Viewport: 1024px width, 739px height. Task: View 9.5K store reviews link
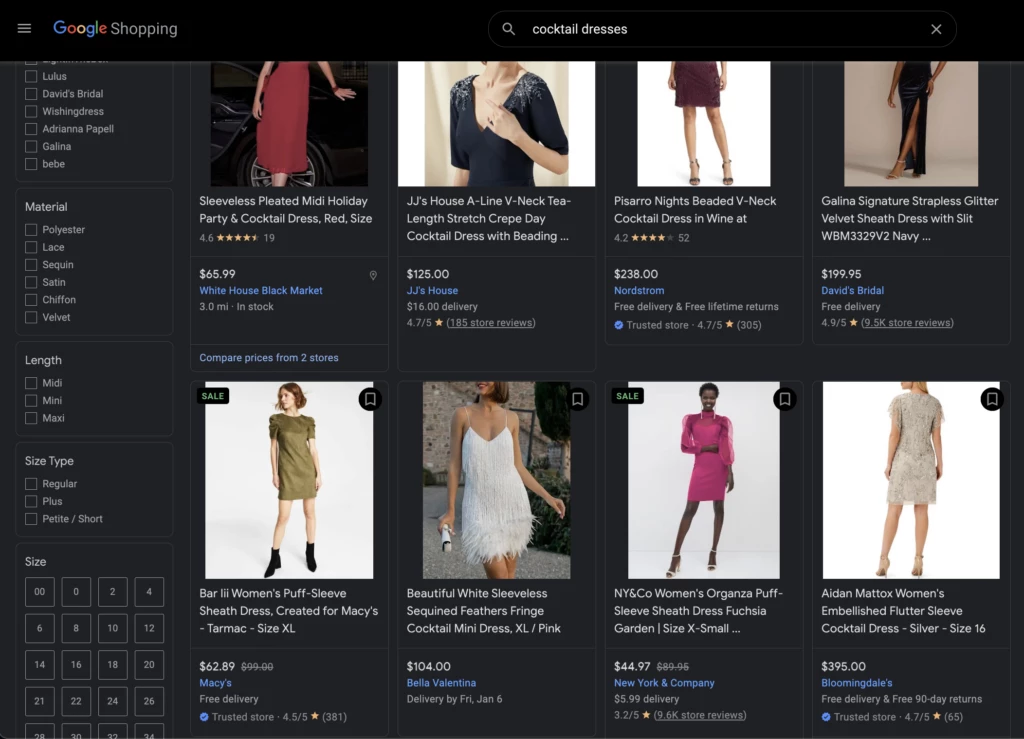click(x=906, y=322)
